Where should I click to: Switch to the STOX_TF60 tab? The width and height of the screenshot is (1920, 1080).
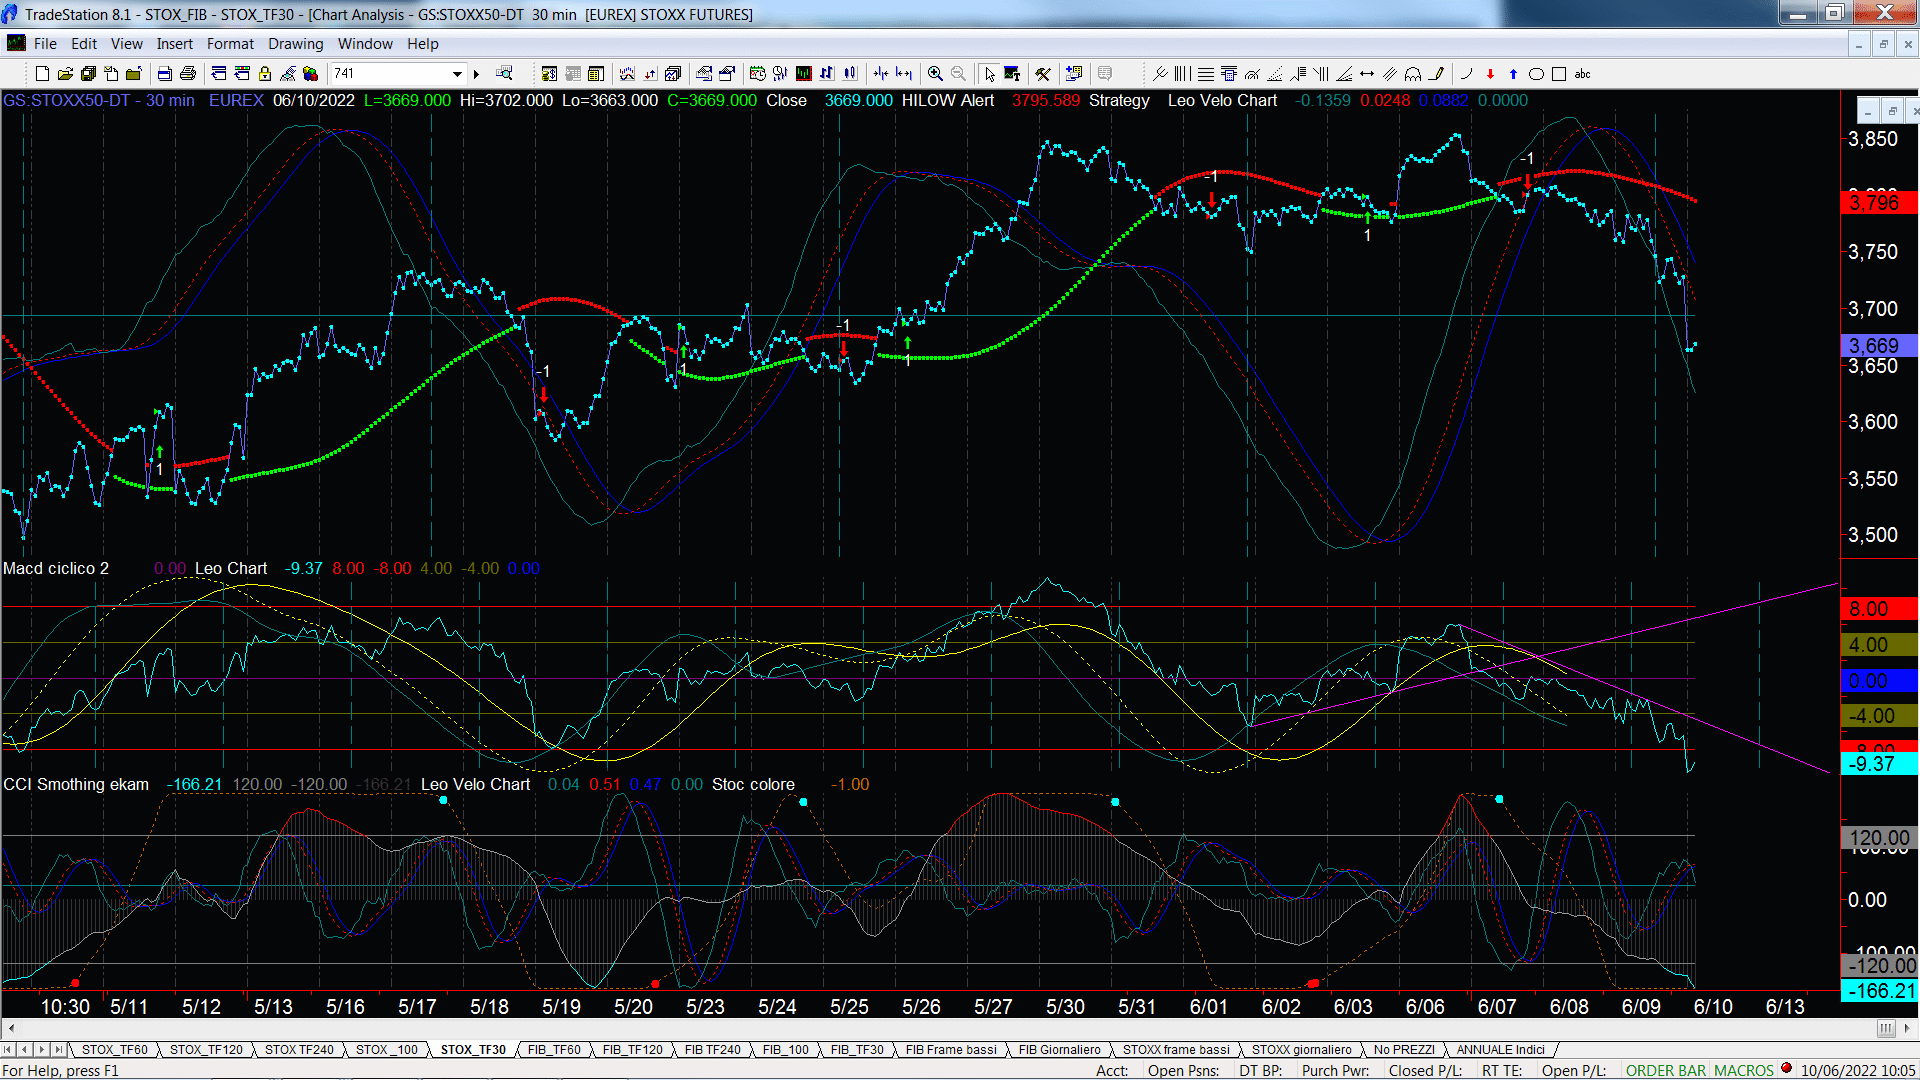point(114,1050)
